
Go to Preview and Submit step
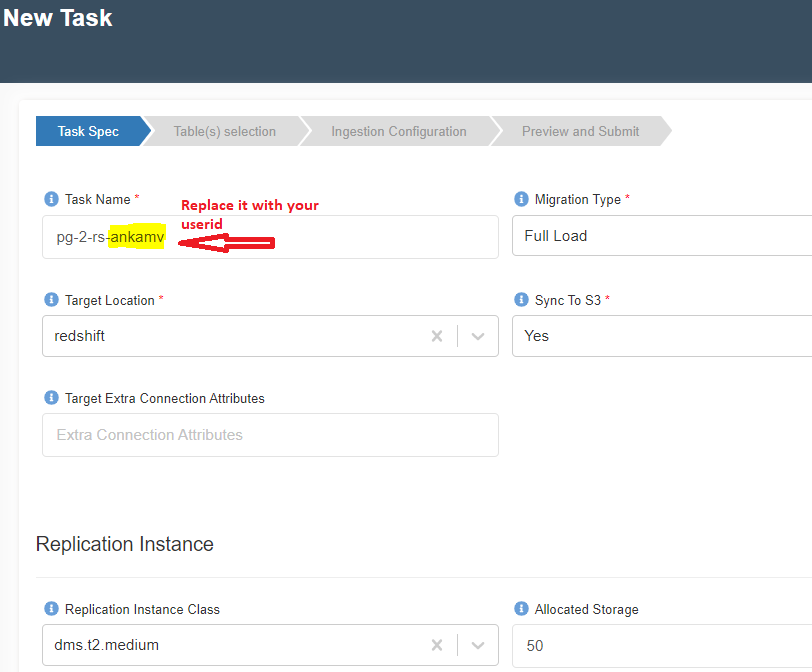[581, 131]
